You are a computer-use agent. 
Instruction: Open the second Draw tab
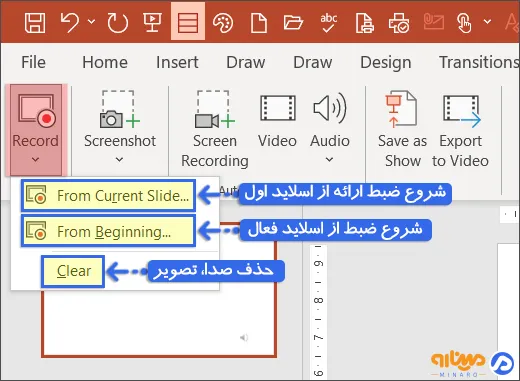(x=313, y=62)
